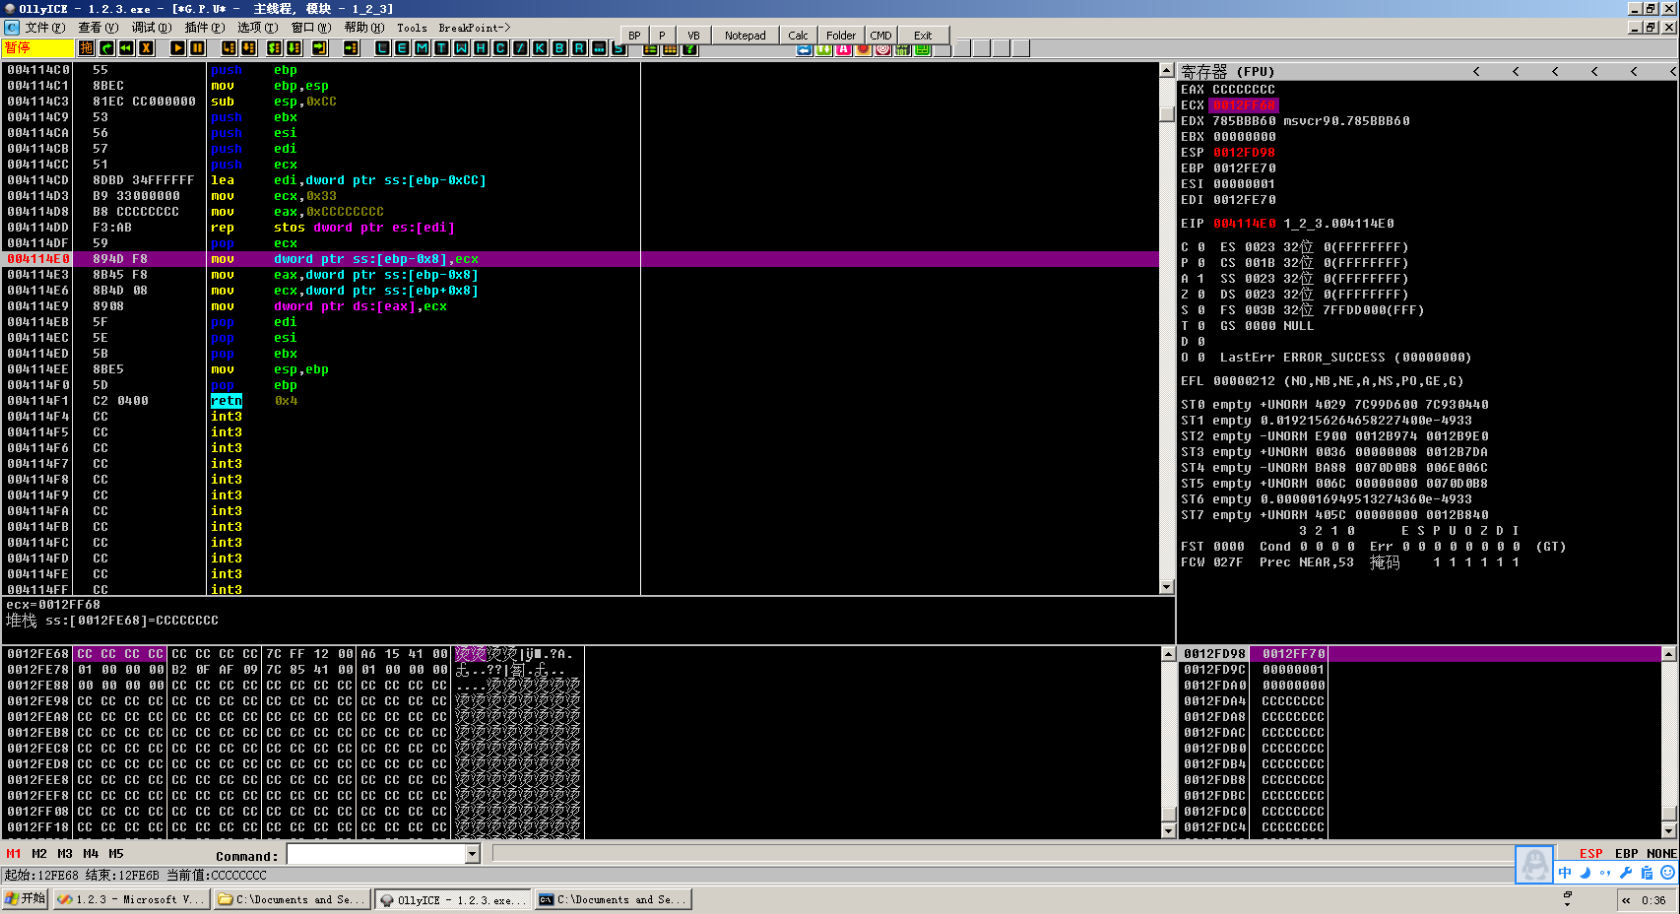The image size is (1680, 914).
Task: Click the BP button
Action: [x=634, y=35]
